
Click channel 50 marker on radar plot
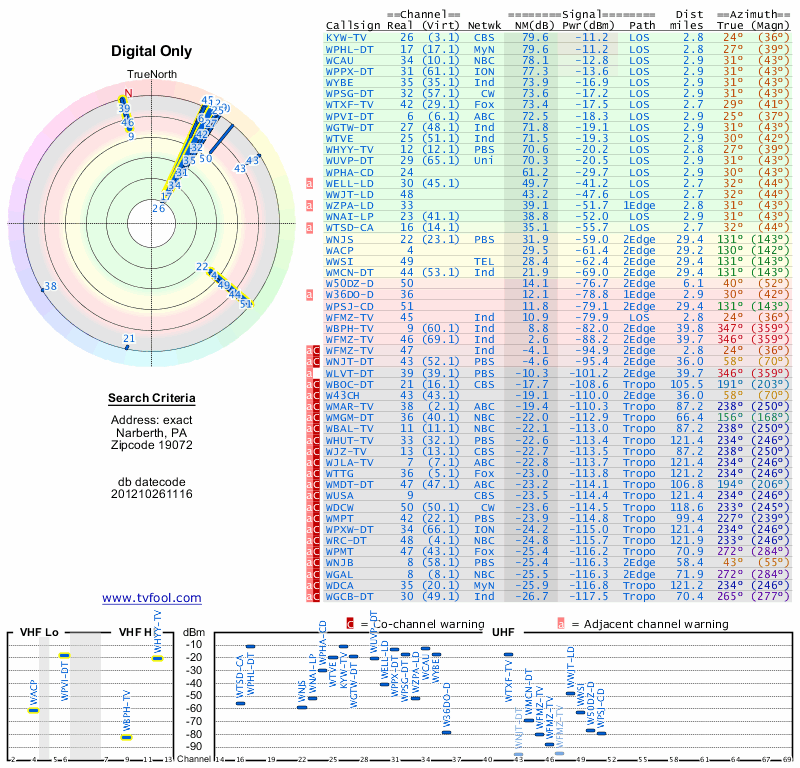[206, 158]
